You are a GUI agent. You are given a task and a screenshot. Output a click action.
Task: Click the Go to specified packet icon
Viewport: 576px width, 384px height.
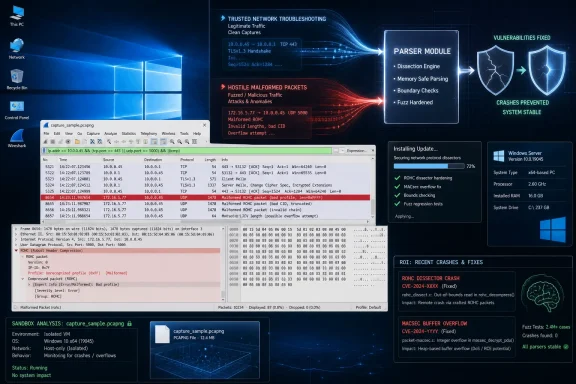click(131, 141)
